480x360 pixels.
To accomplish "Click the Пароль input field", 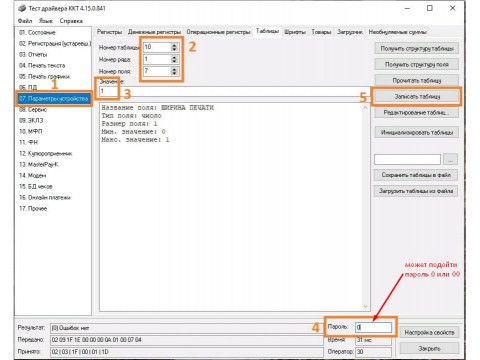I will pyautogui.click(x=373, y=327).
